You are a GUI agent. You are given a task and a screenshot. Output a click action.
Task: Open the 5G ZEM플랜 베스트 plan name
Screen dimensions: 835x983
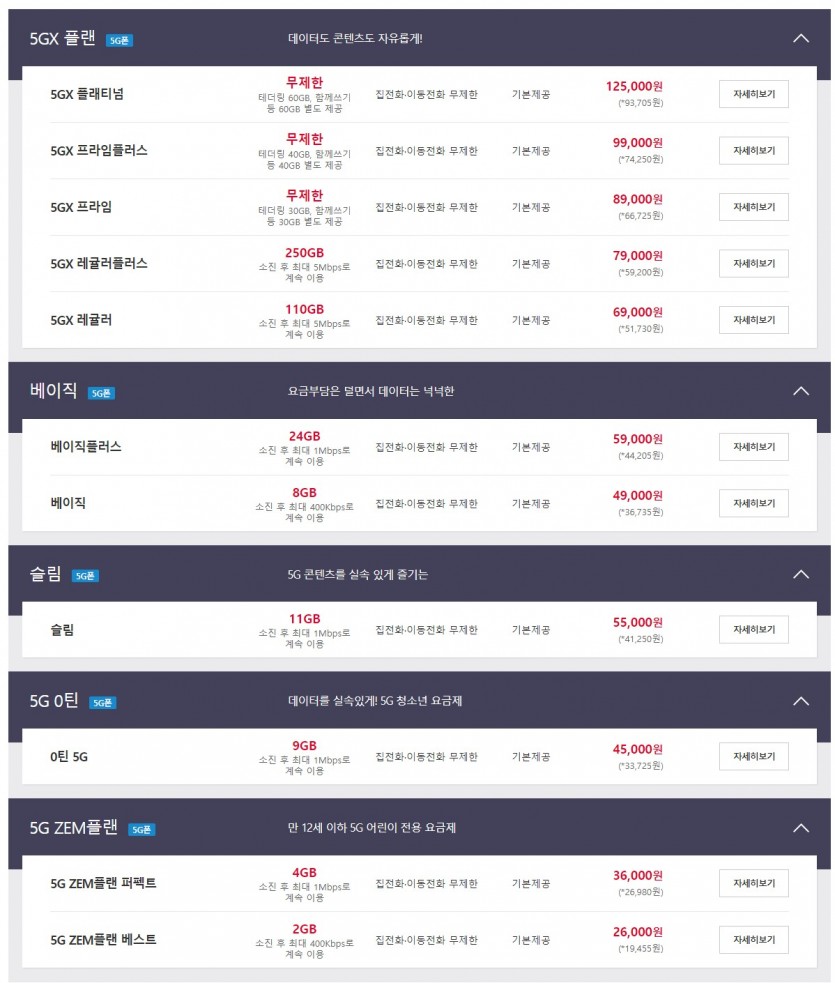[103, 940]
